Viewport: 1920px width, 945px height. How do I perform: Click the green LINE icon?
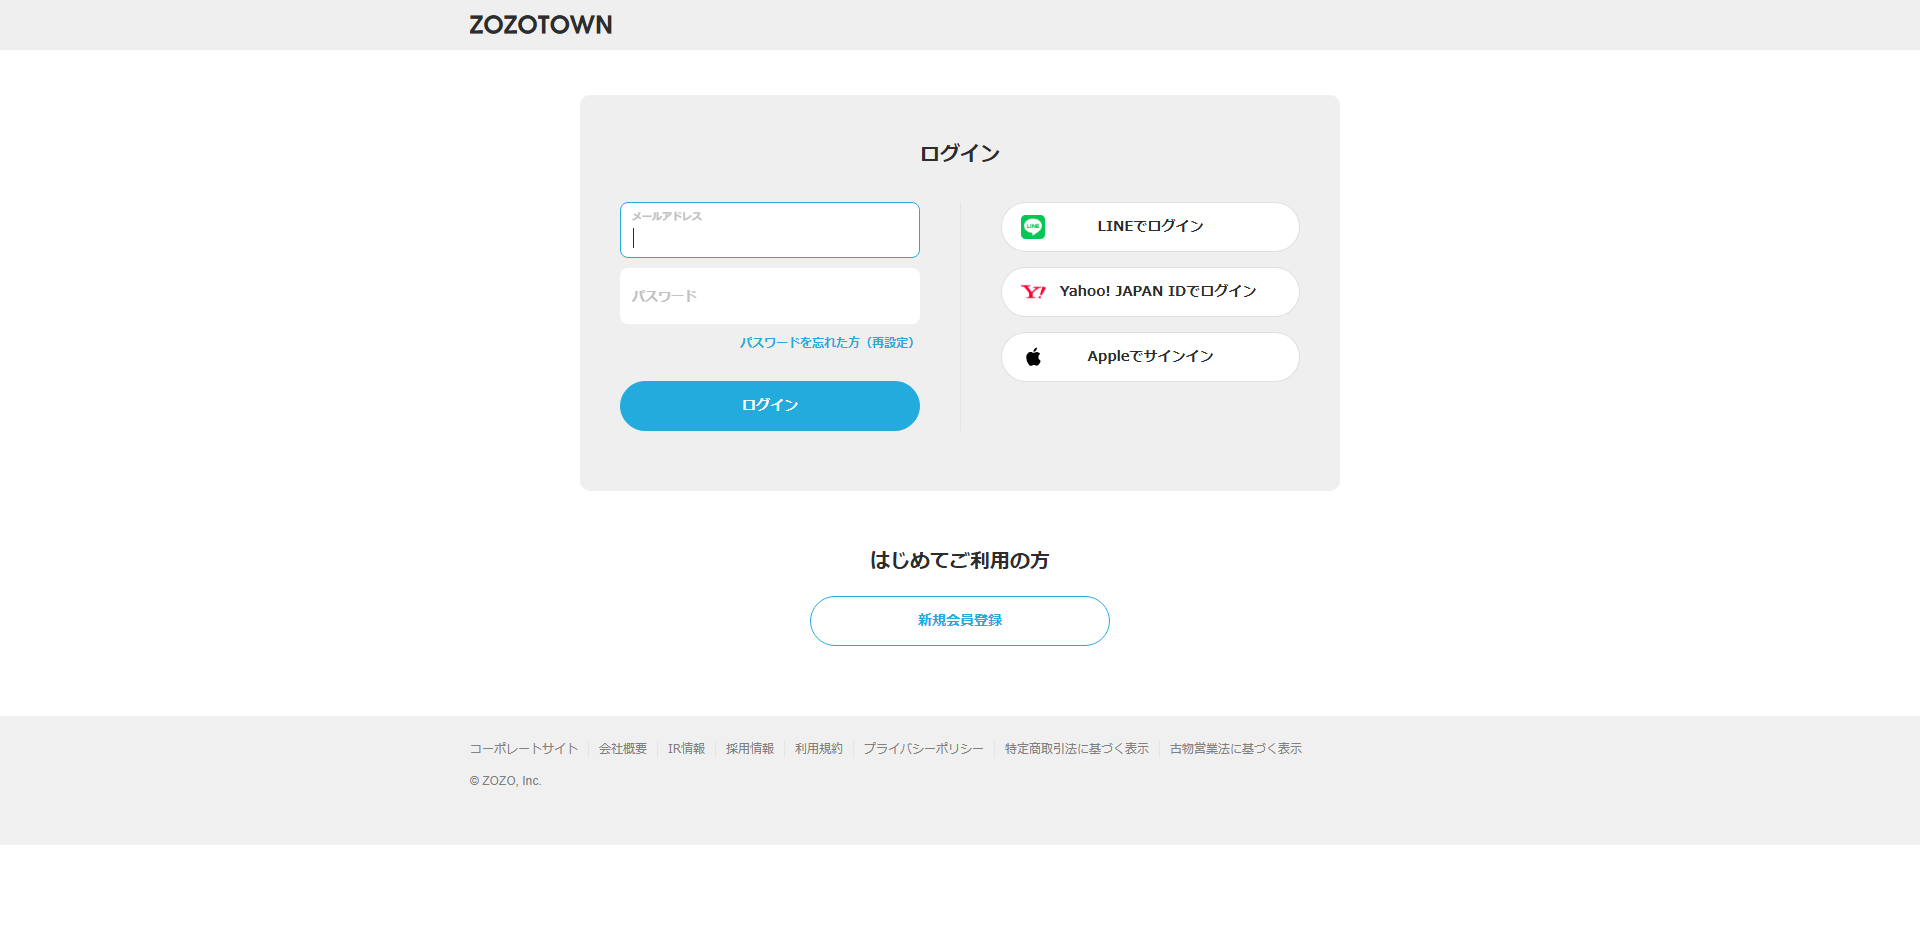coord(1033,227)
